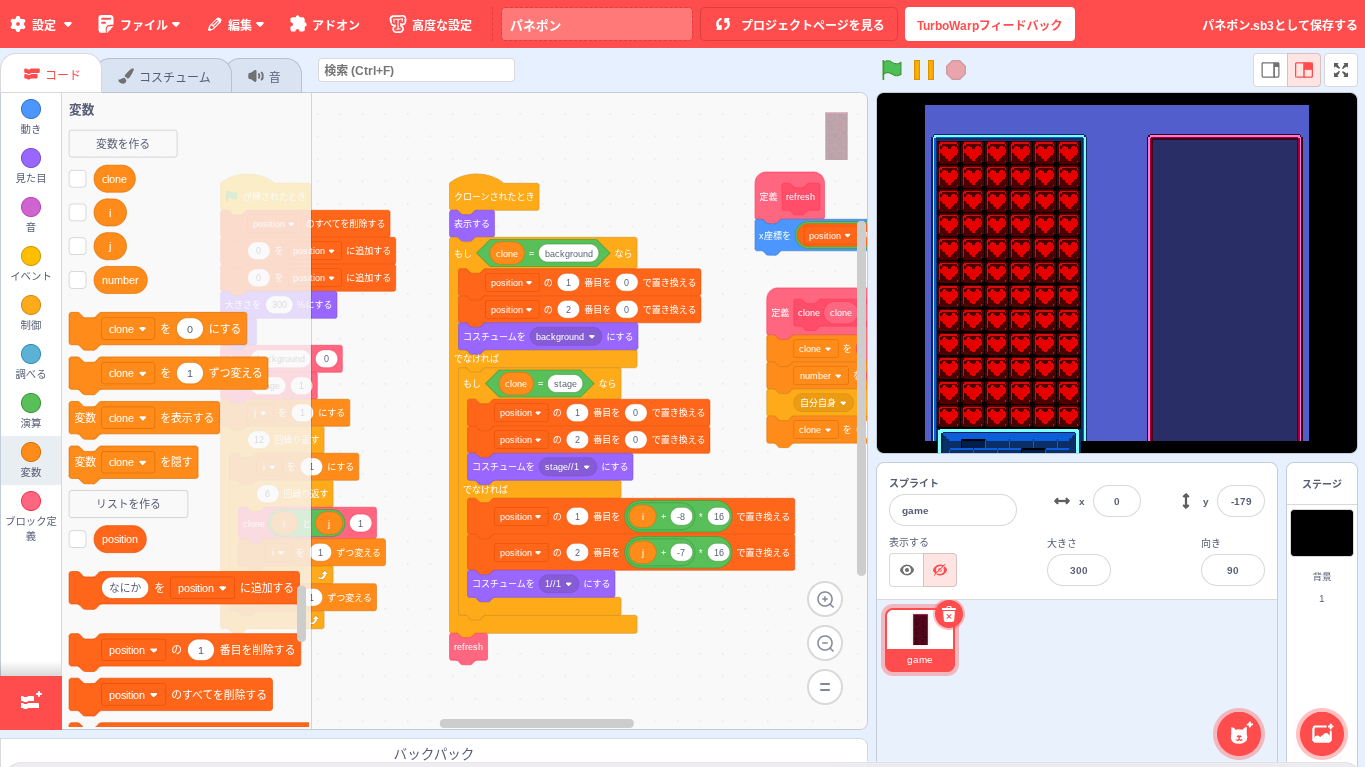
Task: Open costume dropdown showing 'background'
Action: (566, 337)
